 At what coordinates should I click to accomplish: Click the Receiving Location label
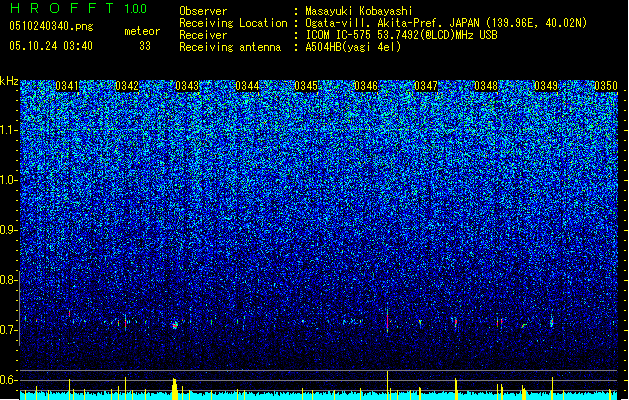pos(233,23)
